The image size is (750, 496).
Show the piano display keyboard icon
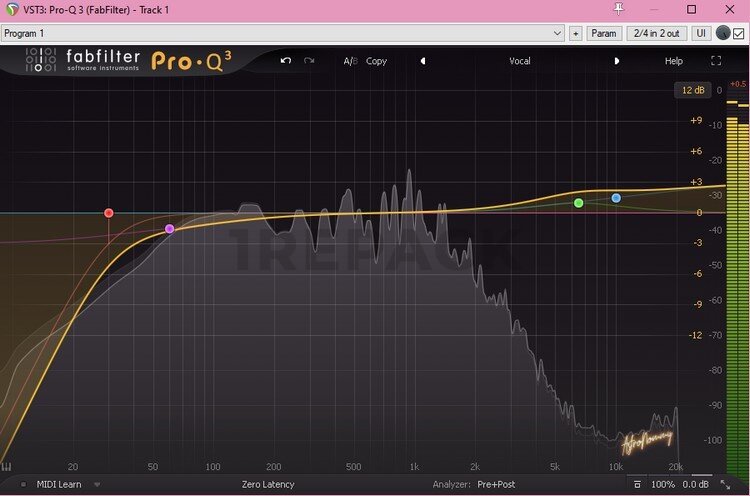tap(7, 466)
